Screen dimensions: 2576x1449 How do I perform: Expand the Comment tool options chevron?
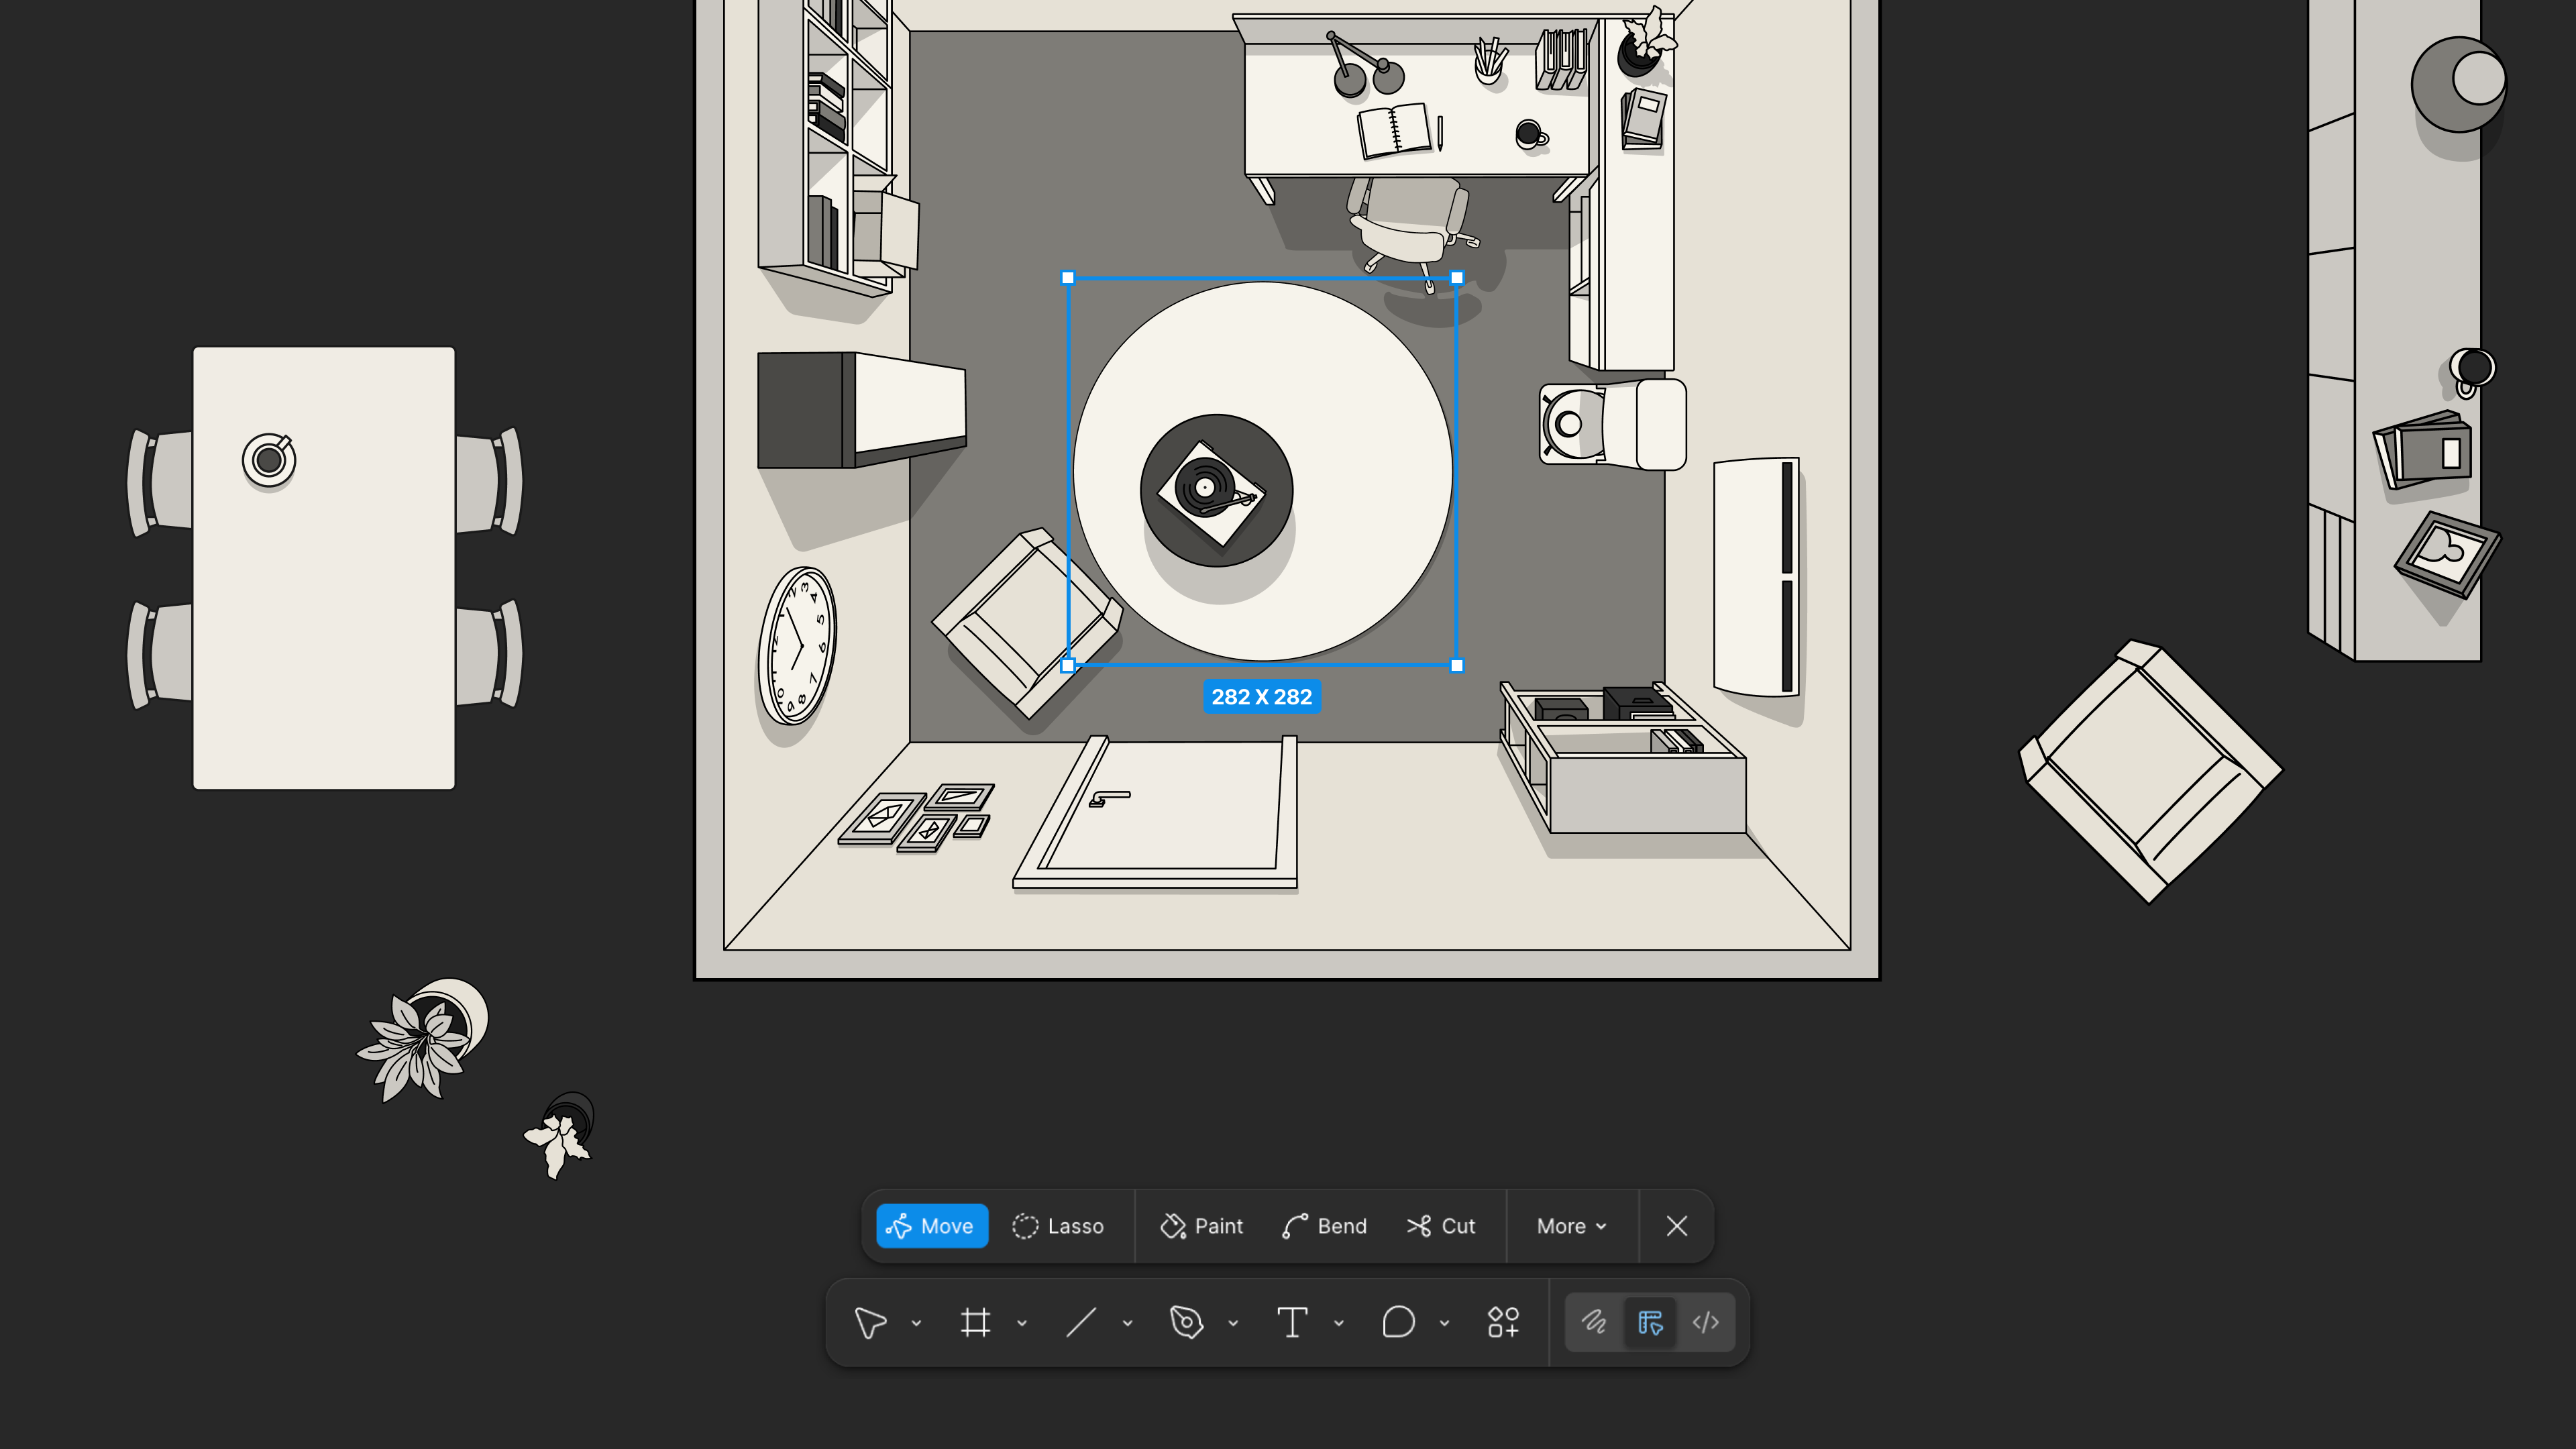pyautogui.click(x=1444, y=1323)
